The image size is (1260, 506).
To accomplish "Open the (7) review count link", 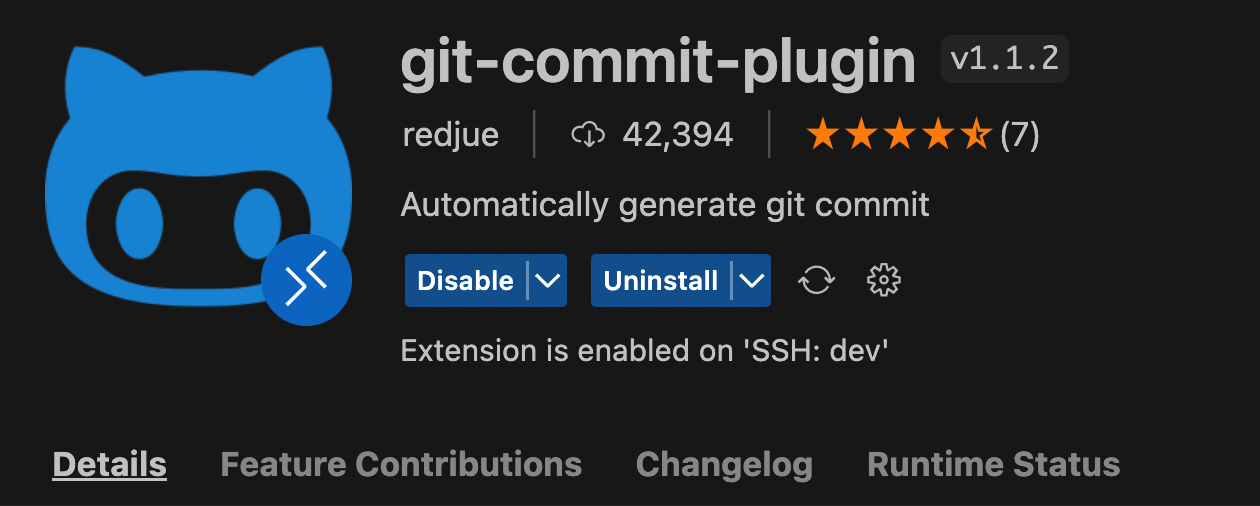I will click(x=1020, y=134).
